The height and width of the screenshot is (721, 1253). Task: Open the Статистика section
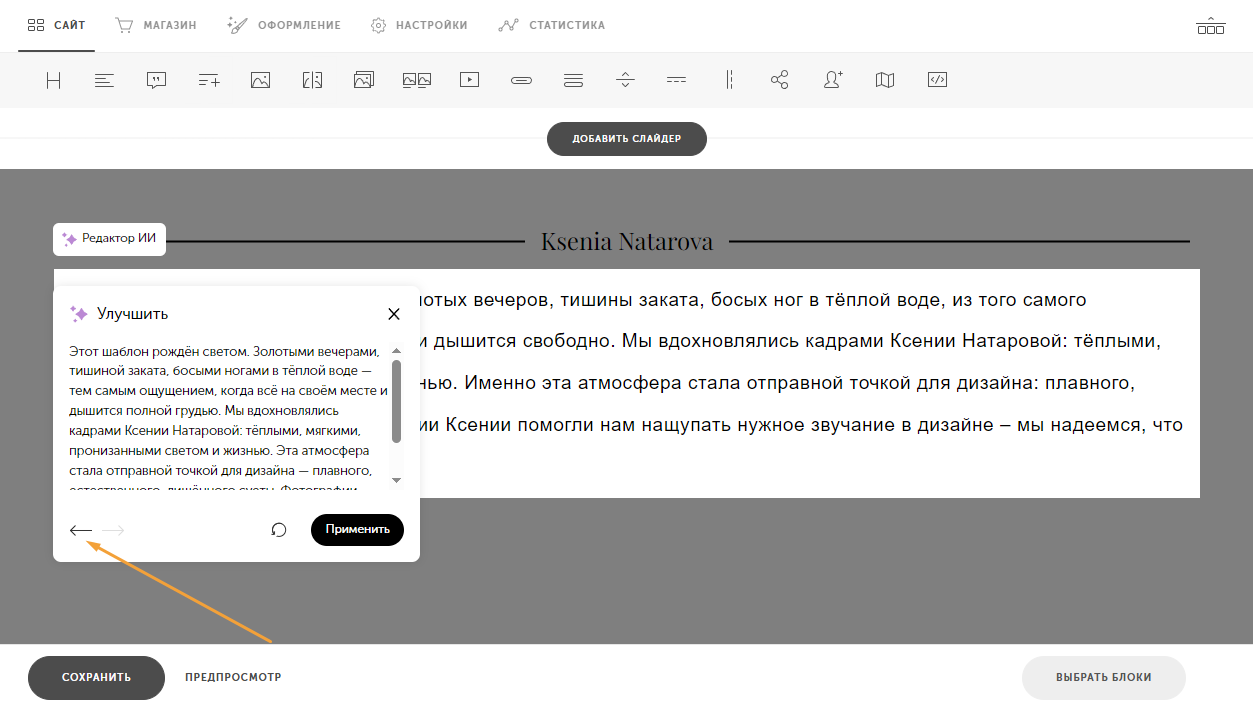coord(552,24)
